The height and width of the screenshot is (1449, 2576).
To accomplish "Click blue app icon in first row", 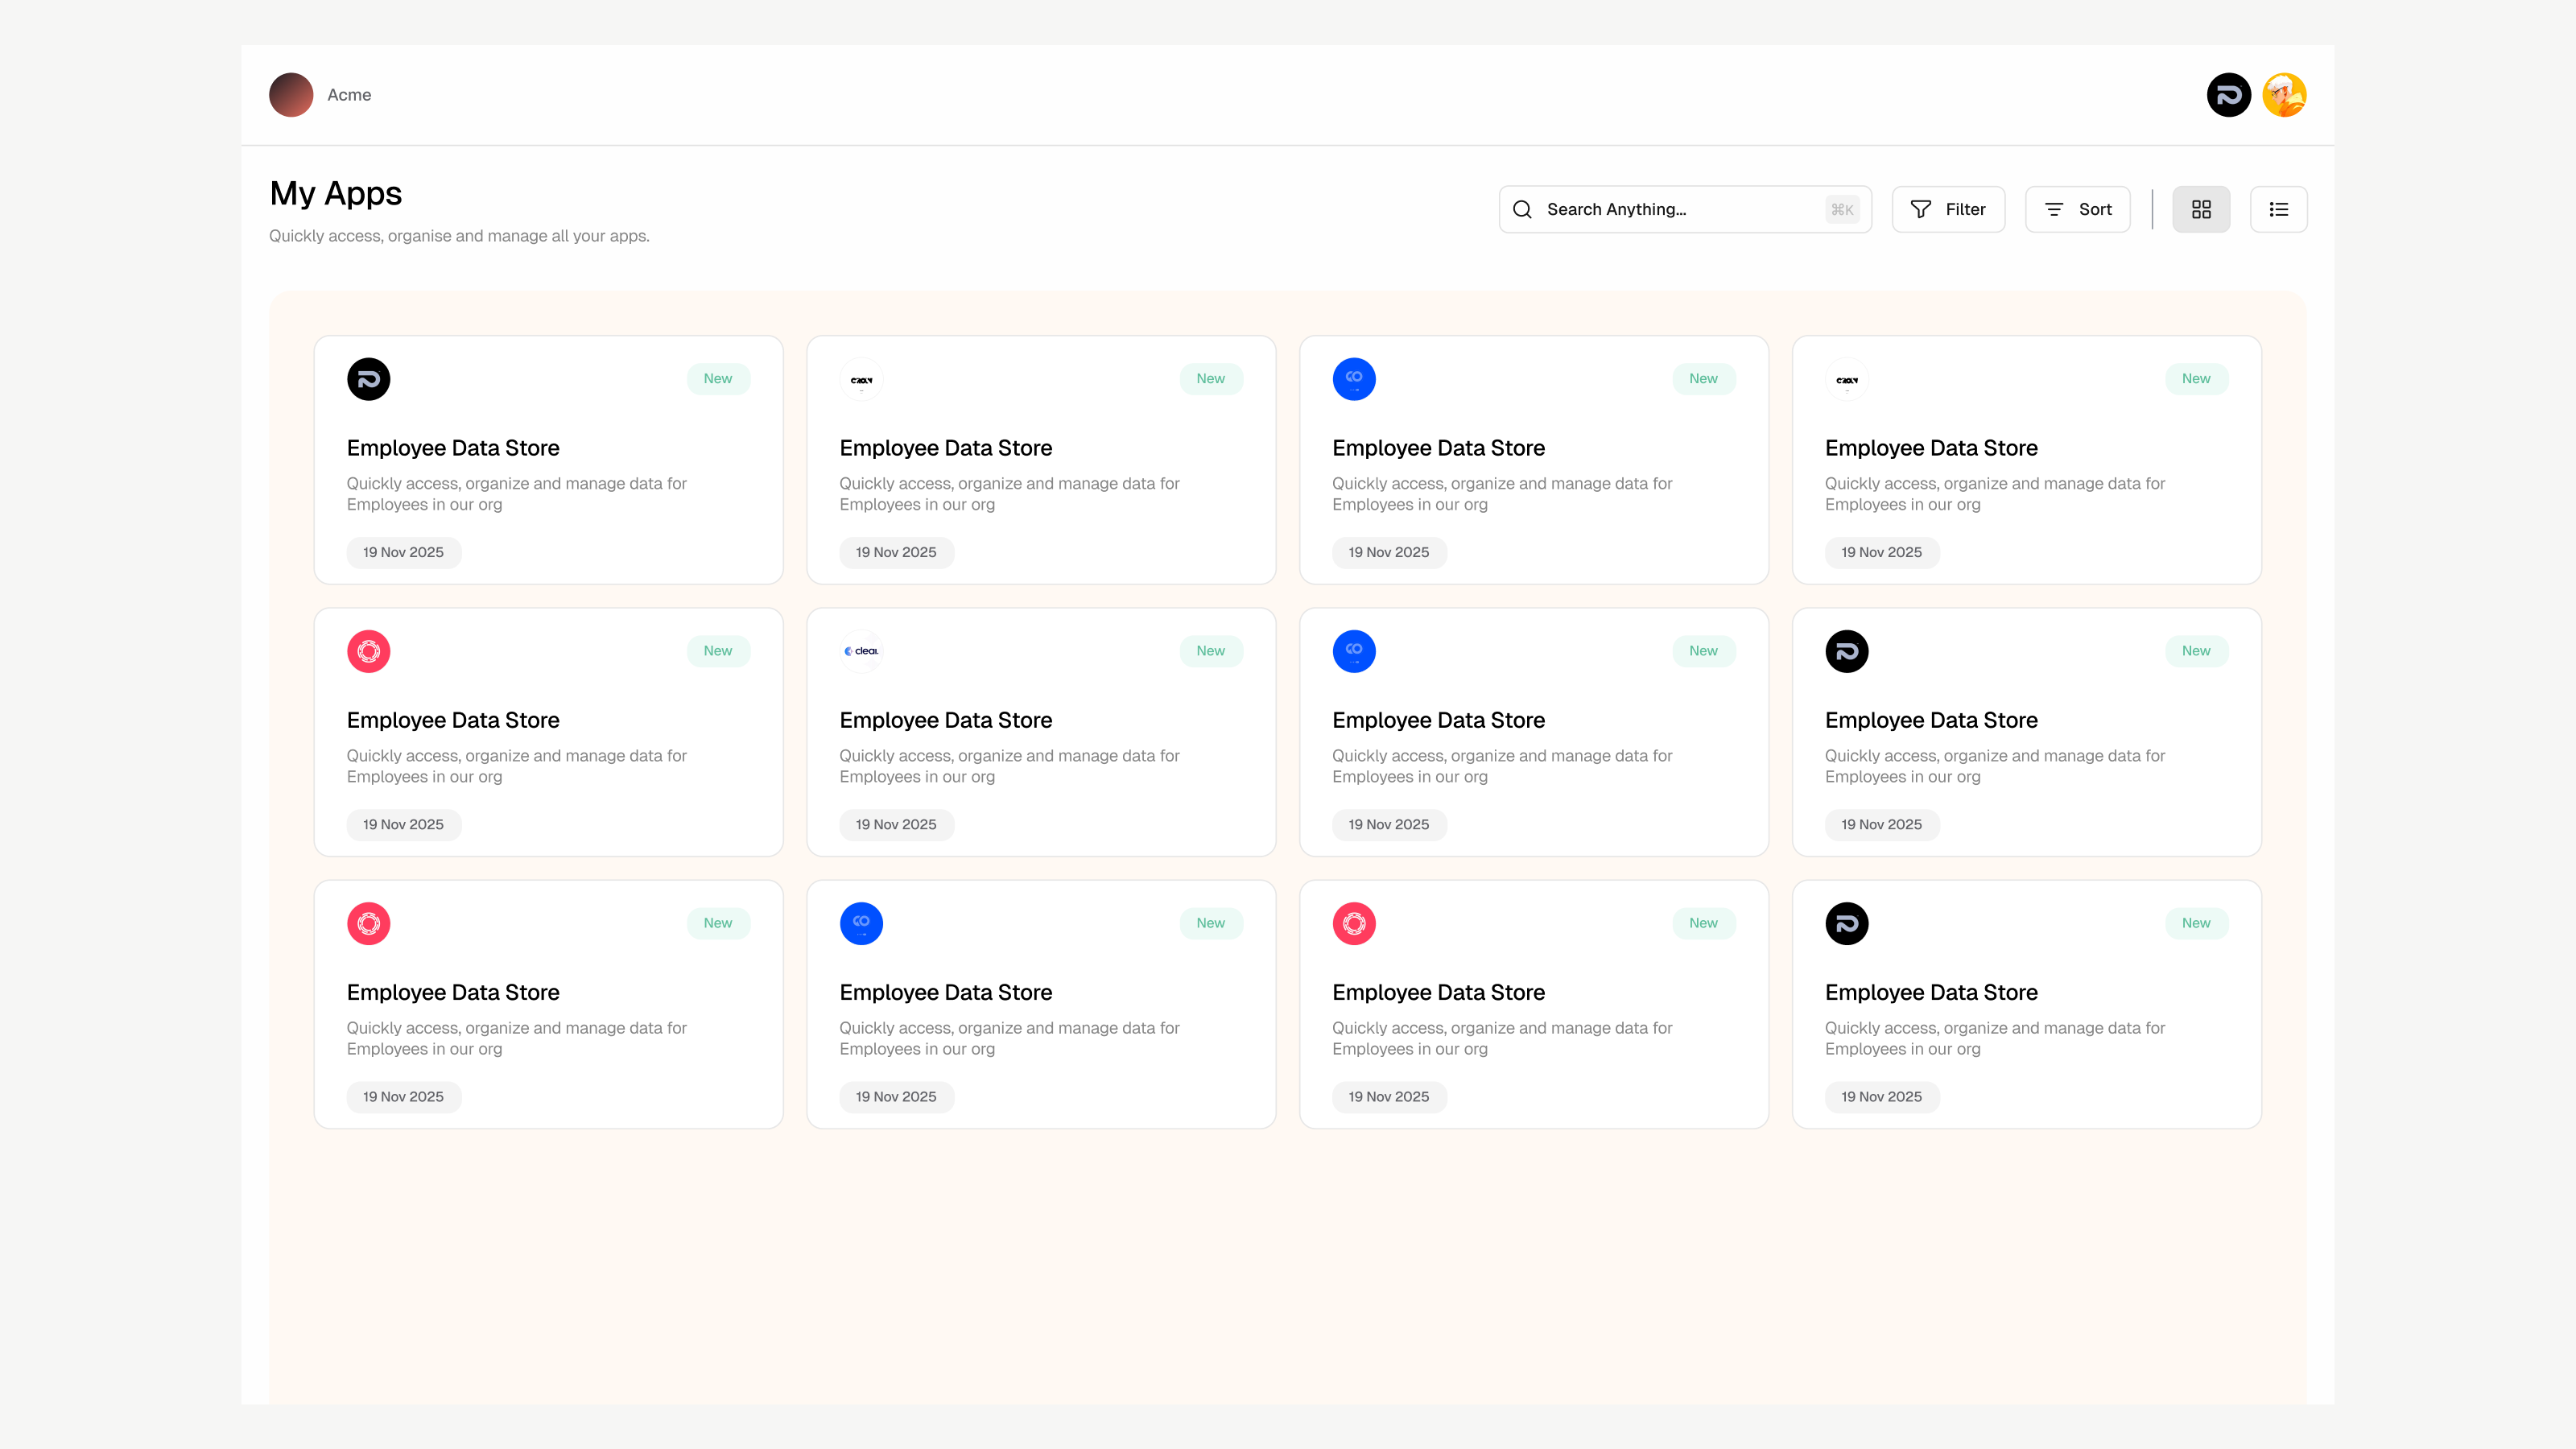I will click(x=1354, y=379).
